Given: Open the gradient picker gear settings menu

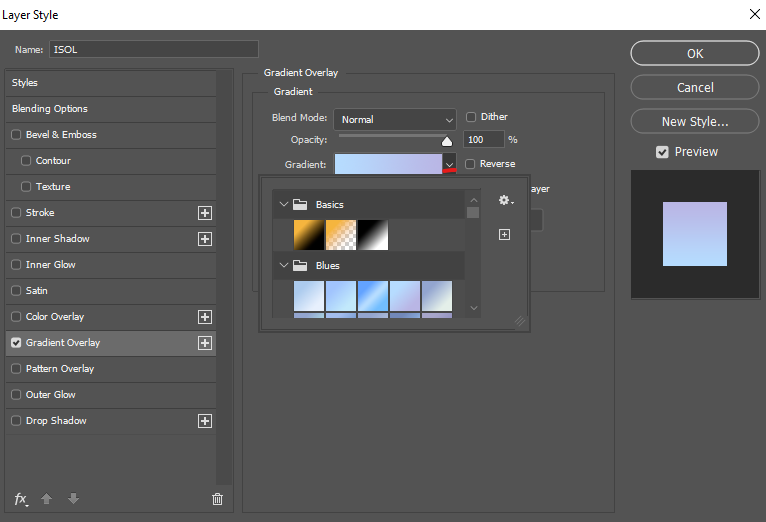Looking at the screenshot, I should coord(506,200).
